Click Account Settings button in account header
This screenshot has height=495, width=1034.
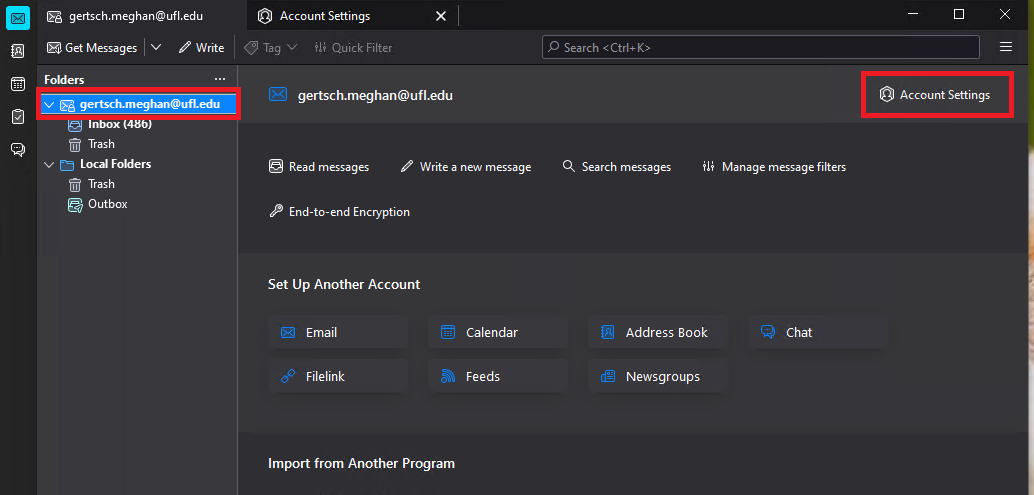coord(936,95)
